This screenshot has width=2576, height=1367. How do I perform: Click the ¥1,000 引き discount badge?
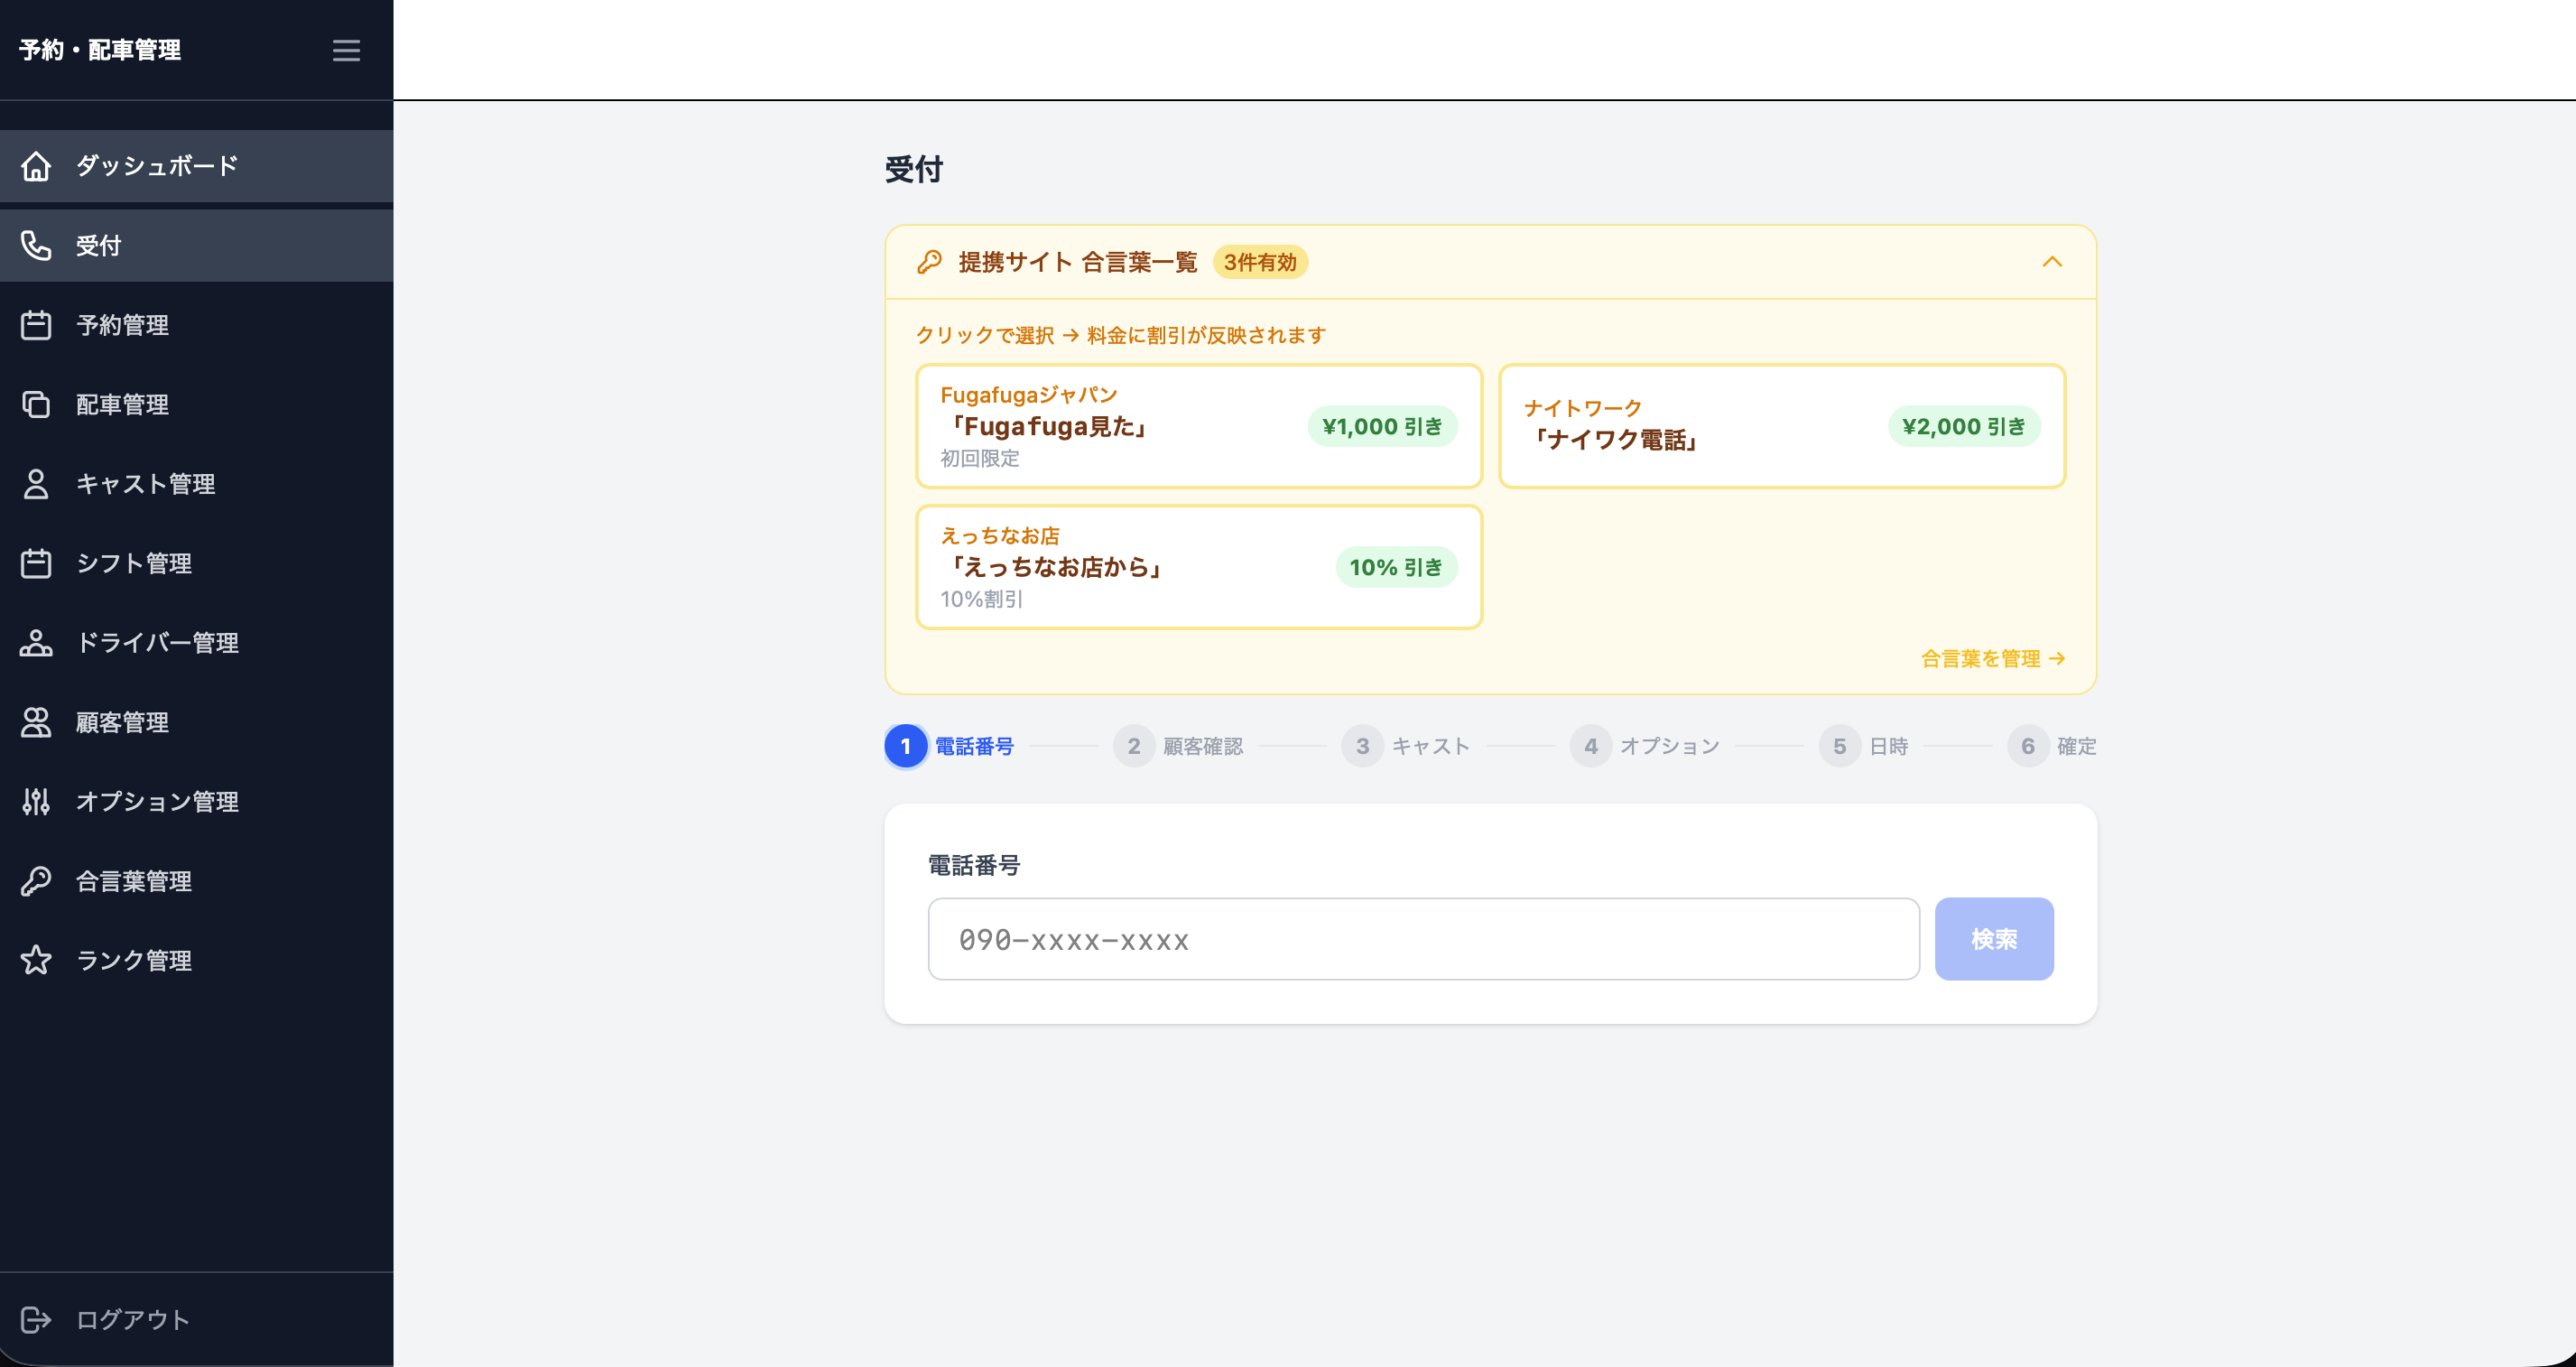[x=1382, y=427]
